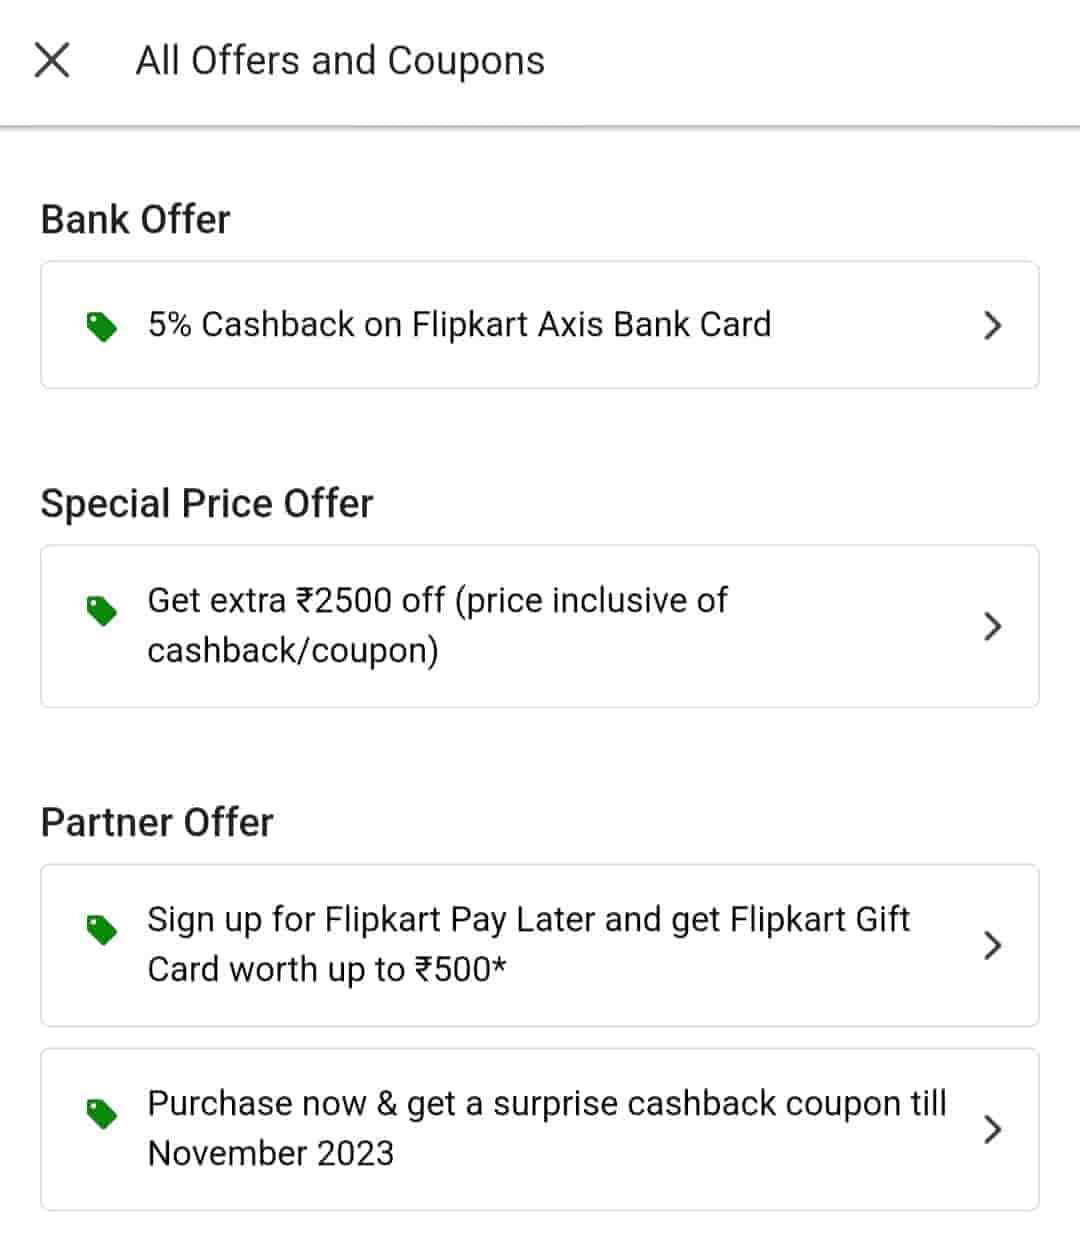Expand the Flipkart Pay Later offer chevron
This screenshot has width=1080, height=1243.
coord(992,945)
